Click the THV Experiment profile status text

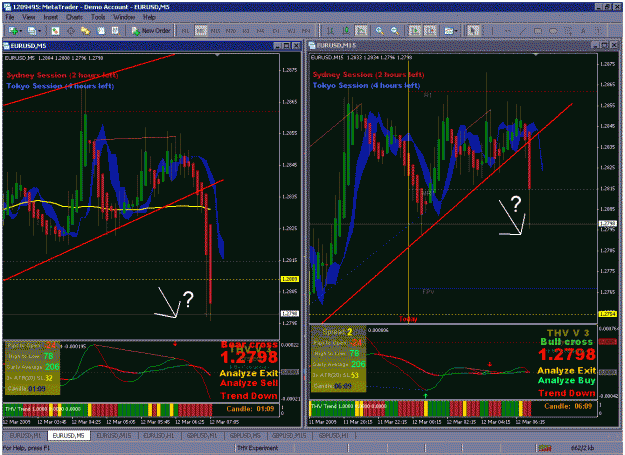[x=257, y=448]
